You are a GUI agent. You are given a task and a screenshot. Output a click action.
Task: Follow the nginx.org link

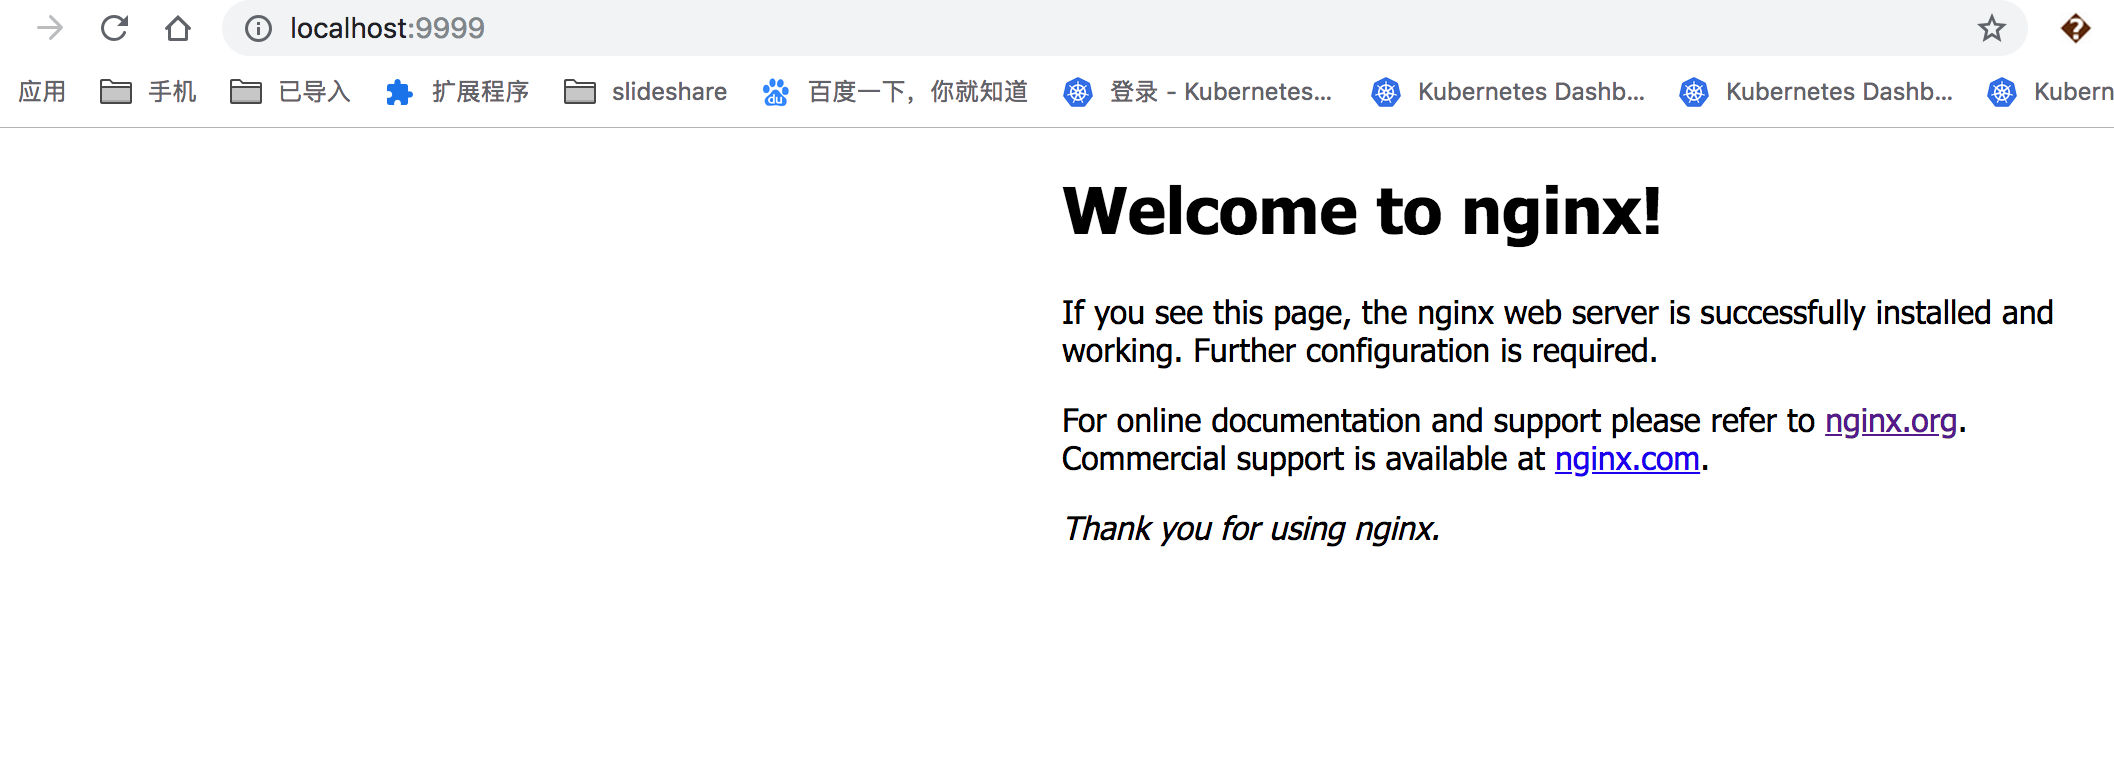coord(1890,421)
